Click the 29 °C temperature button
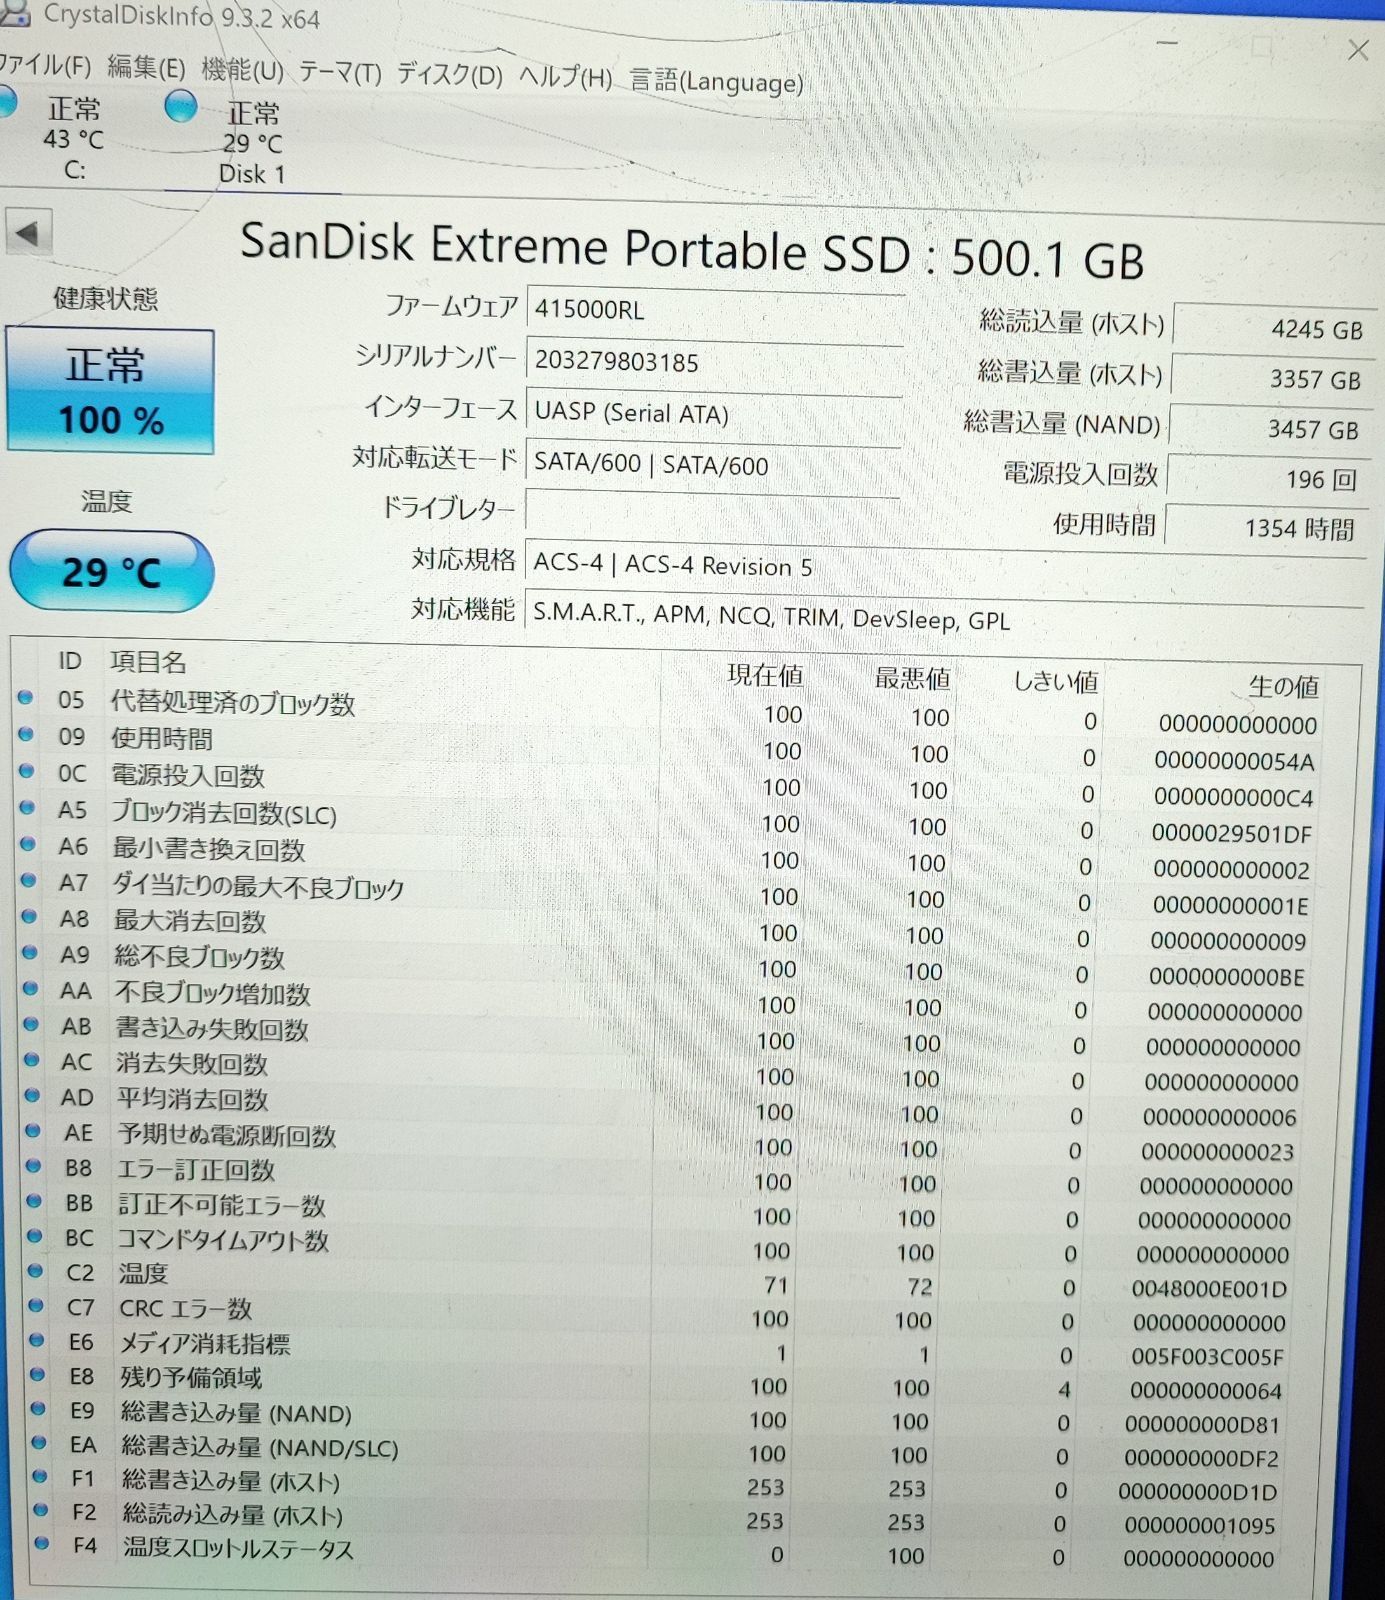Image resolution: width=1385 pixels, height=1600 pixels. click(112, 571)
